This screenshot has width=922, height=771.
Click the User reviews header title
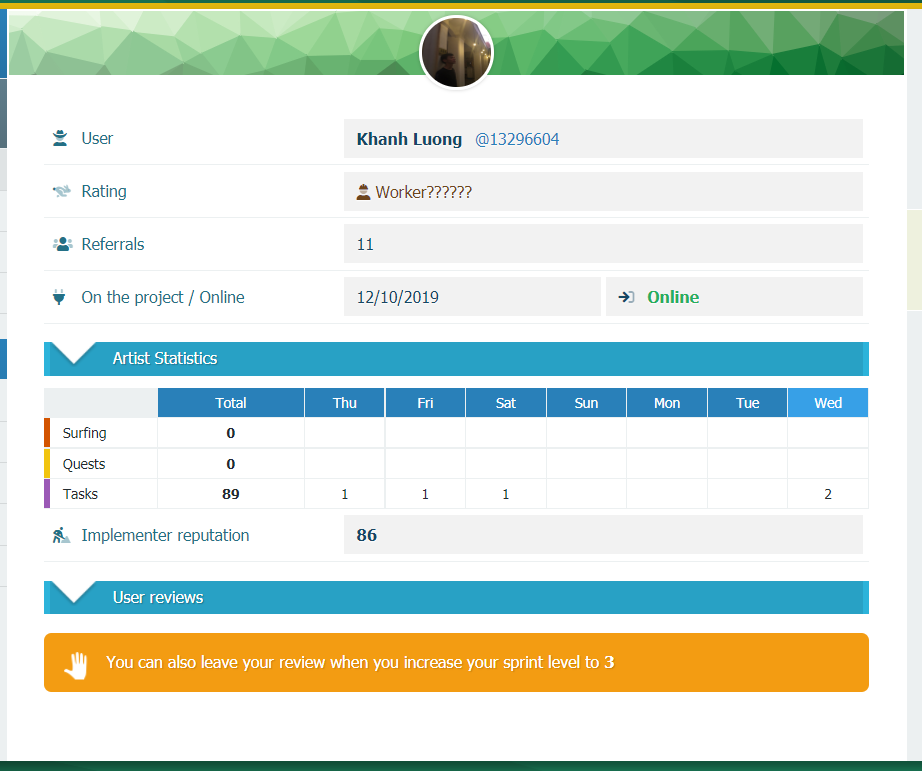click(158, 597)
